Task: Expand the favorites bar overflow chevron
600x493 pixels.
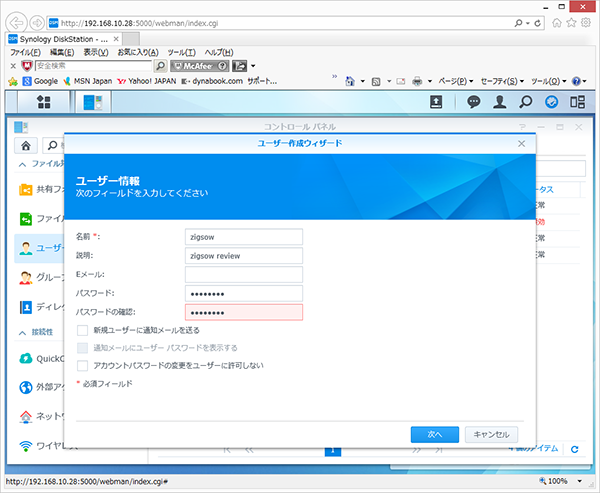Action: tap(334, 77)
